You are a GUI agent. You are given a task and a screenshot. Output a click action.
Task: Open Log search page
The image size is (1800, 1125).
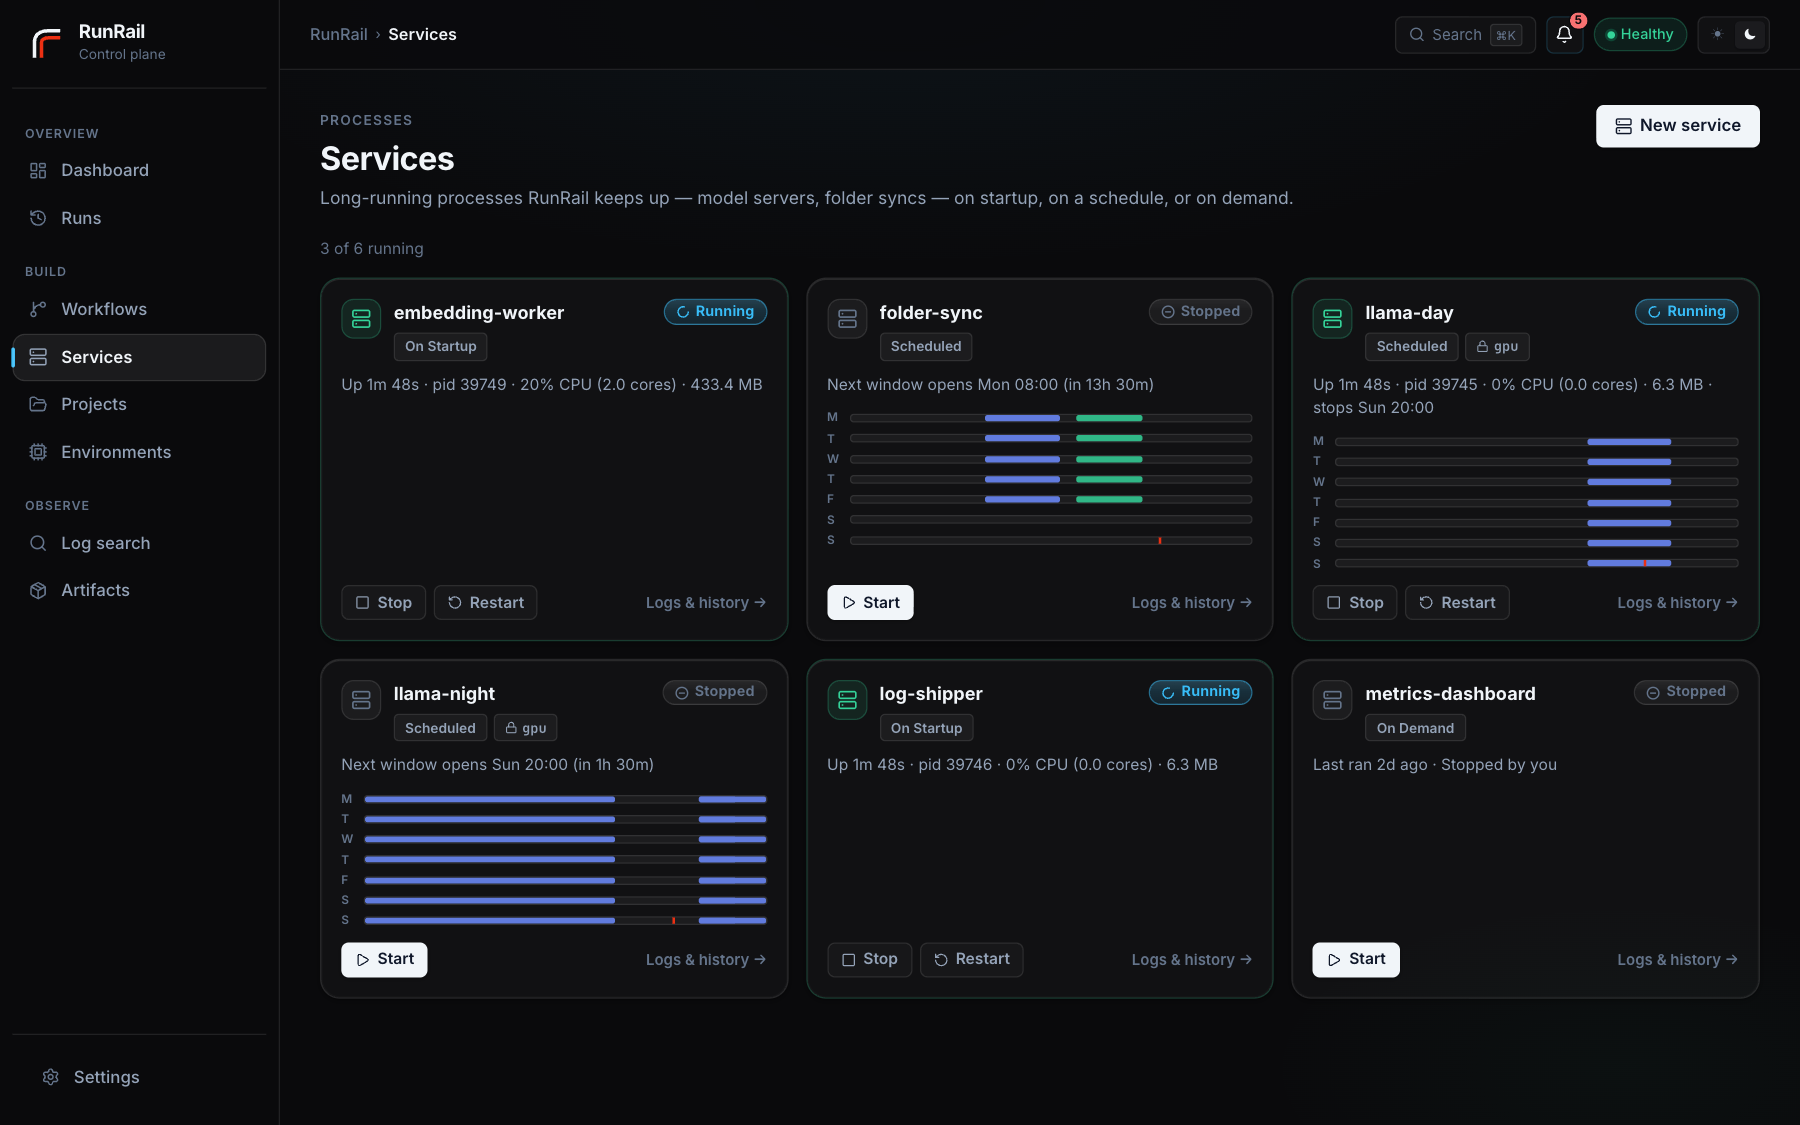tap(139, 544)
